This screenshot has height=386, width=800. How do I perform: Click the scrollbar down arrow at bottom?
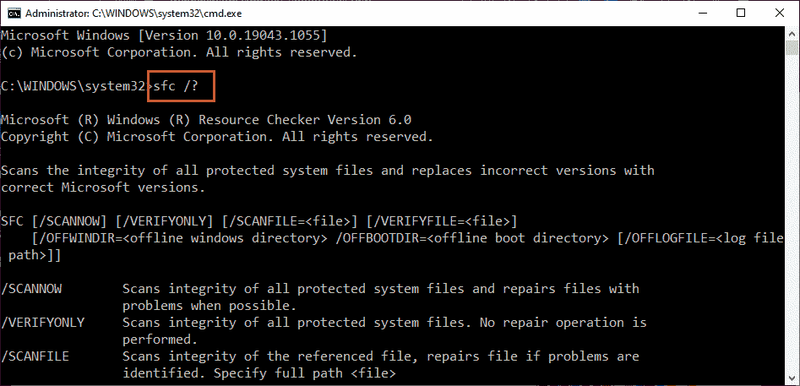[x=791, y=379]
